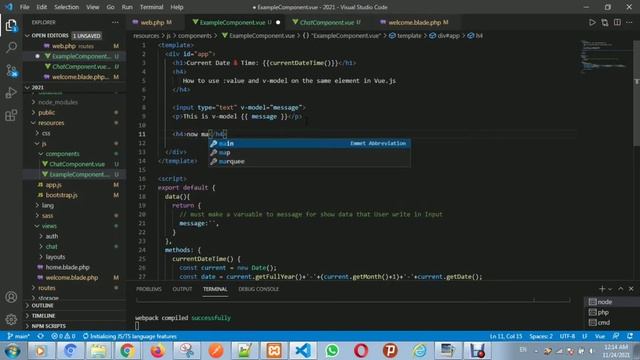Open editor More Actions ellipsis

pos(629,22)
